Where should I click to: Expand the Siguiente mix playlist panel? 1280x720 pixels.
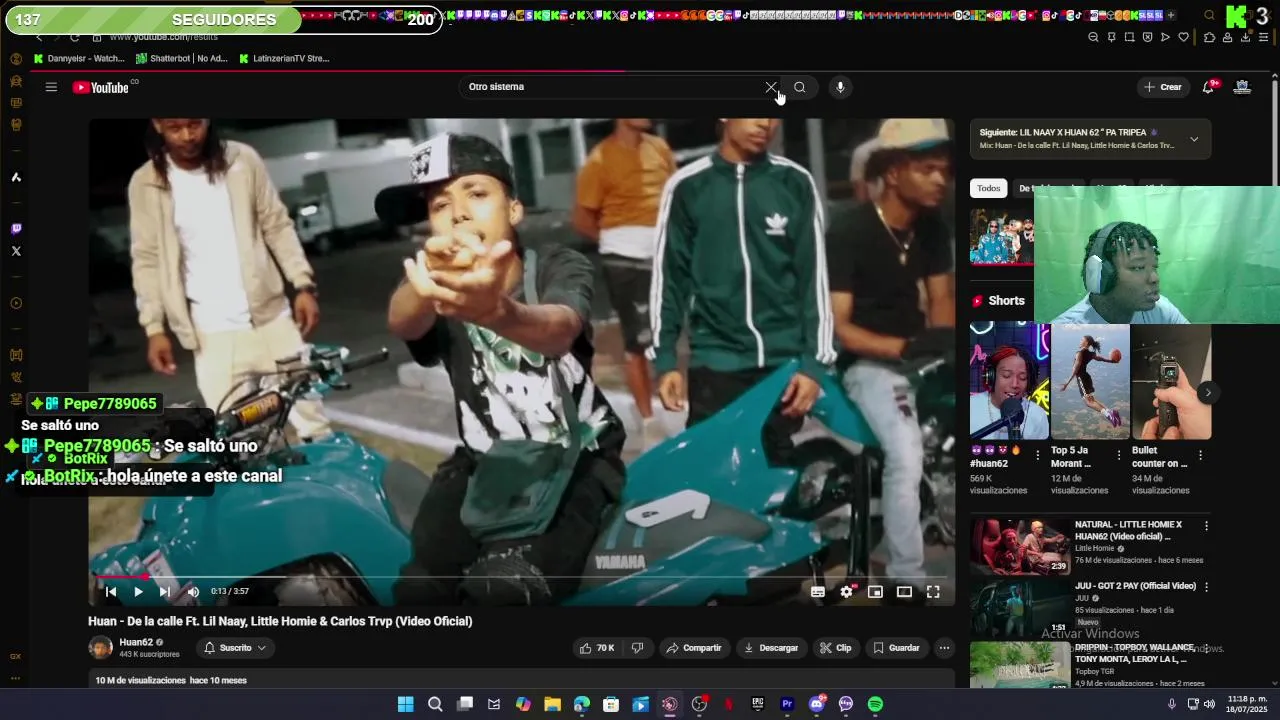tap(1194, 139)
